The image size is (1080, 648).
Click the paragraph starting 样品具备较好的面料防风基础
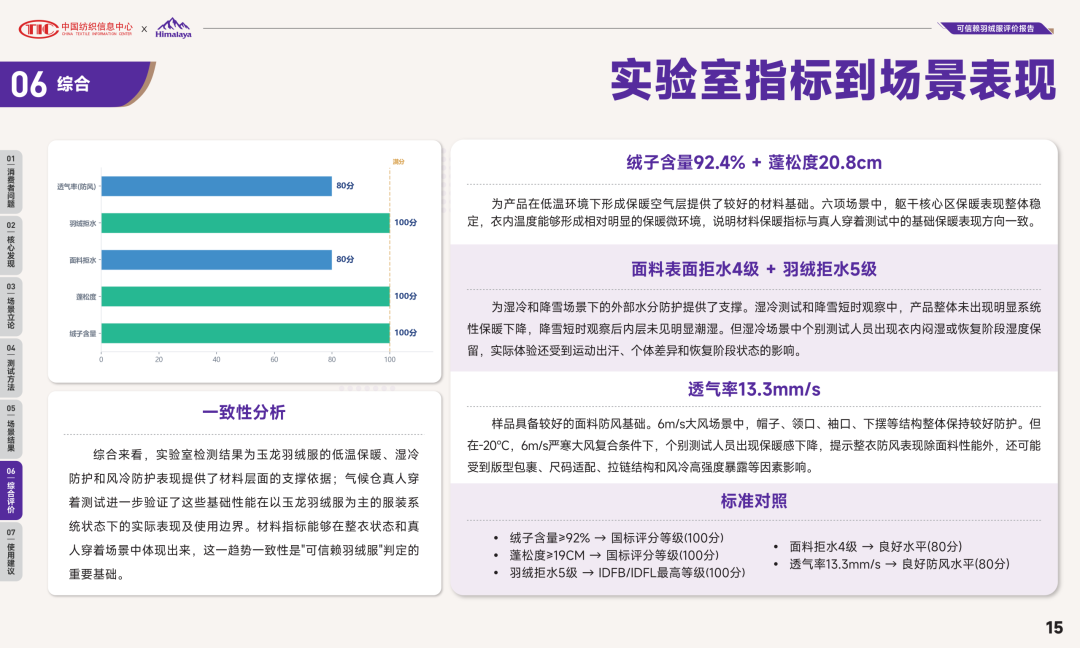point(754,446)
